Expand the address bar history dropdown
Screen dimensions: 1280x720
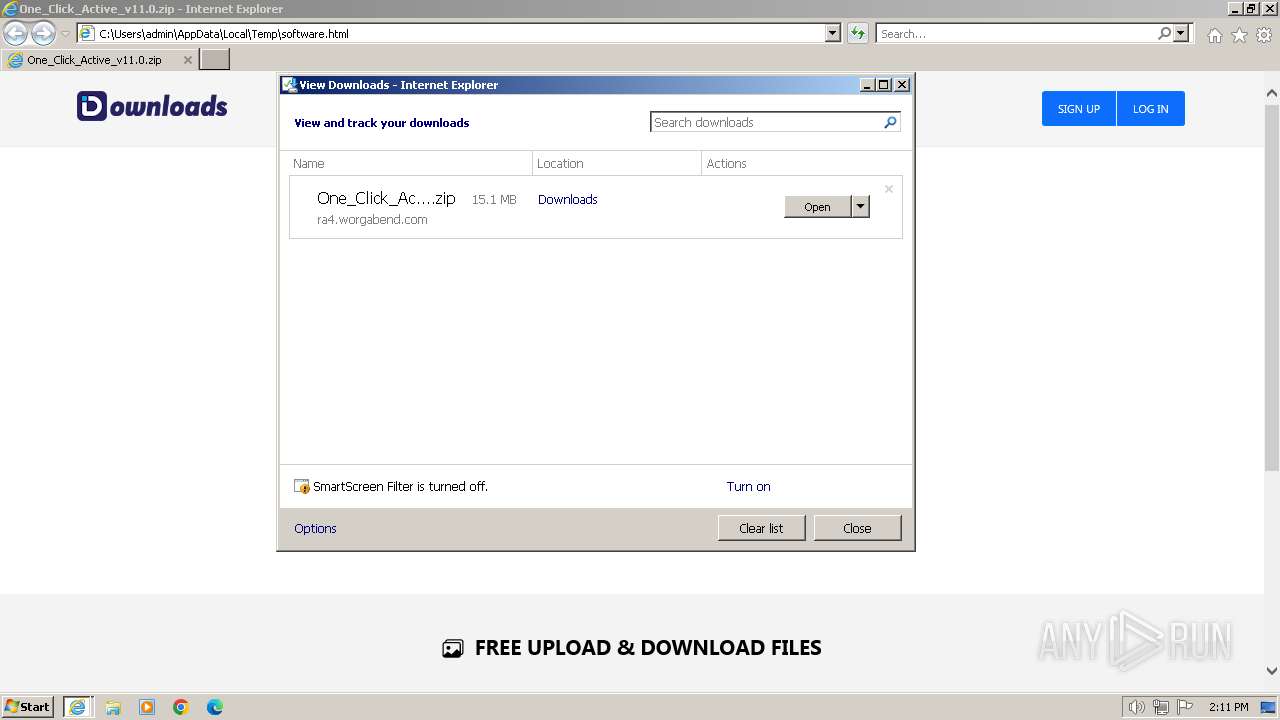click(x=833, y=33)
